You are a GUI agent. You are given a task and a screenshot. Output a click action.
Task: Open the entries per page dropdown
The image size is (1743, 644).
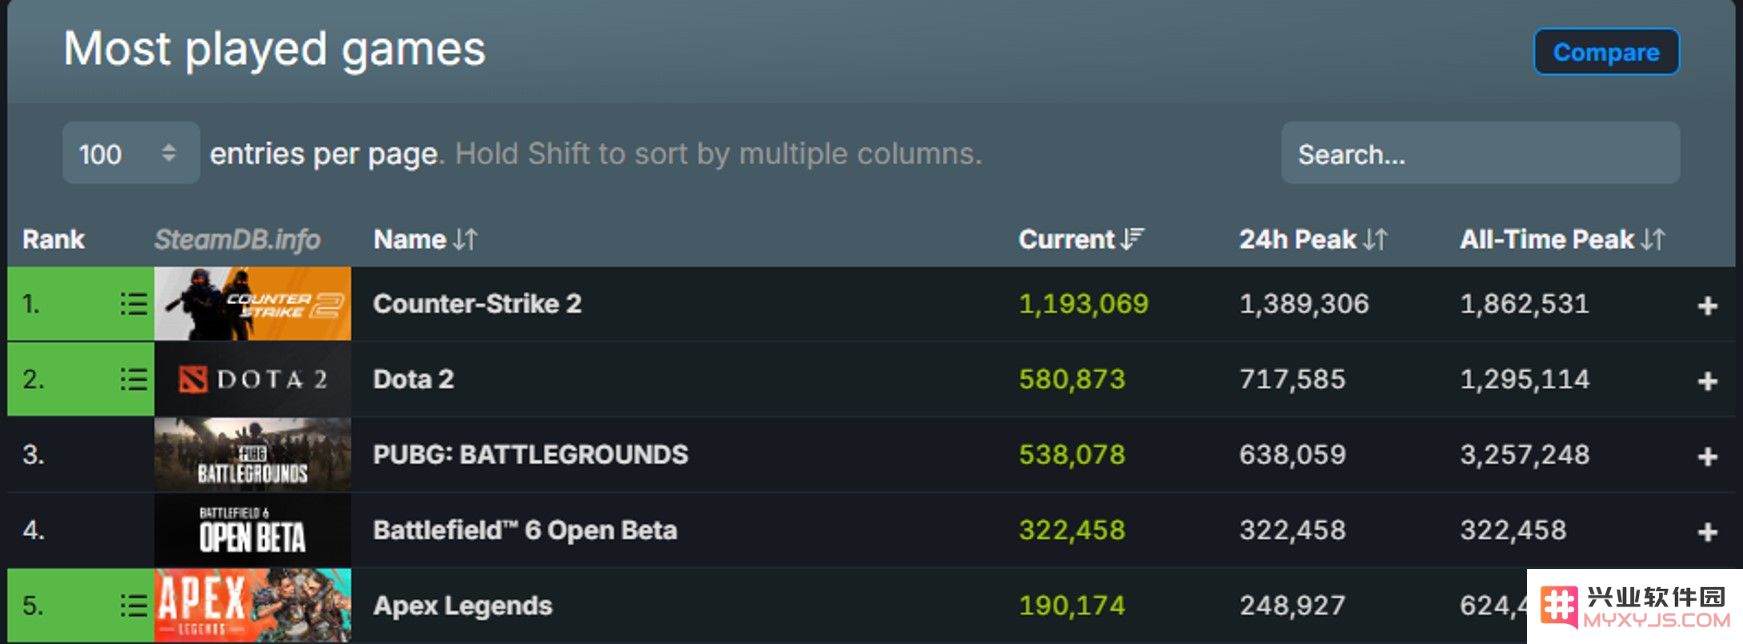click(x=131, y=153)
